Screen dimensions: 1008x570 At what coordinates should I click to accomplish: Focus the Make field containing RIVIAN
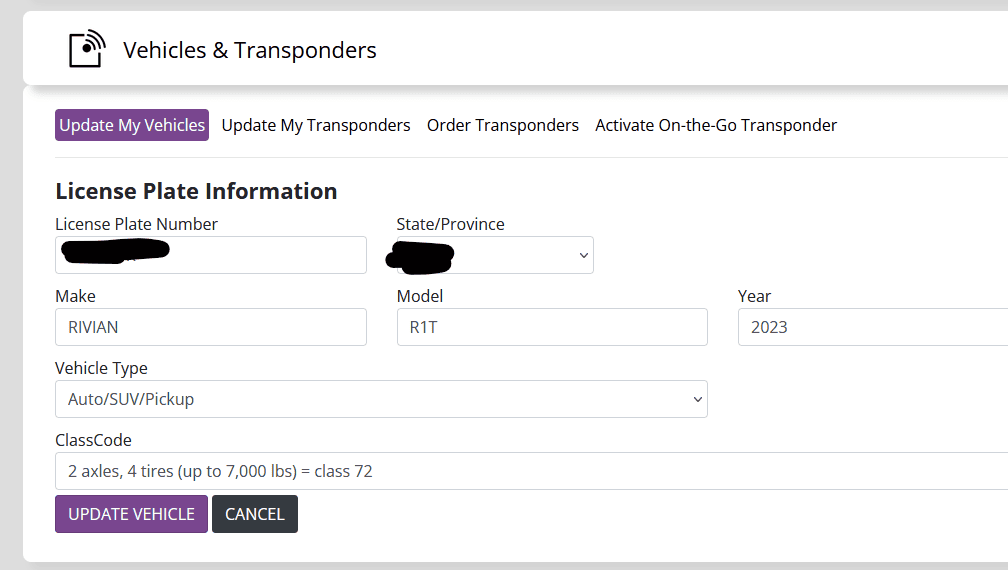click(x=211, y=327)
